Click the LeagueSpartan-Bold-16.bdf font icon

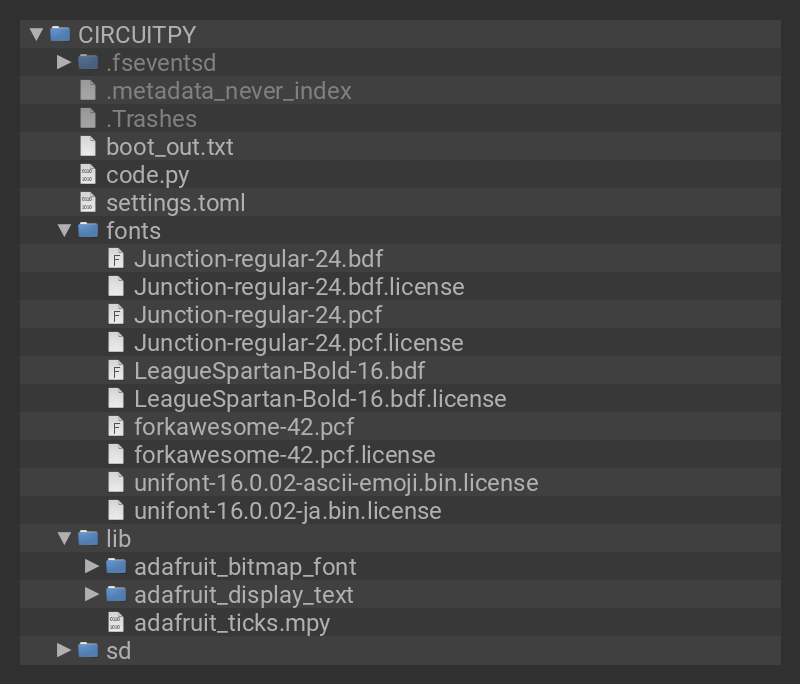pyautogui.click(x=116, y=370)
